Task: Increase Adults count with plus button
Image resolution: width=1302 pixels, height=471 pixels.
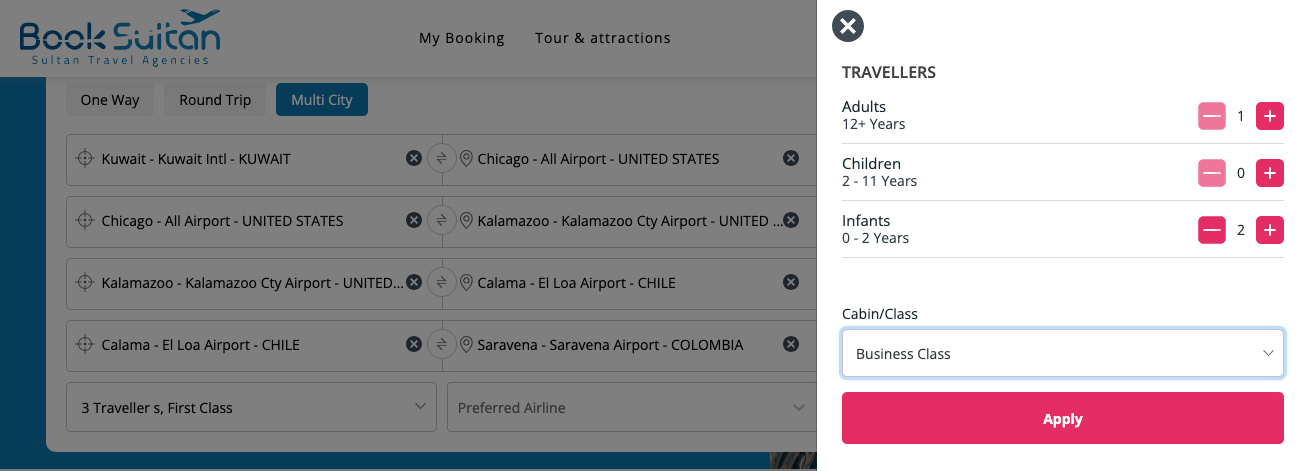Action: pyautogui.click(x=1269, y=116)
